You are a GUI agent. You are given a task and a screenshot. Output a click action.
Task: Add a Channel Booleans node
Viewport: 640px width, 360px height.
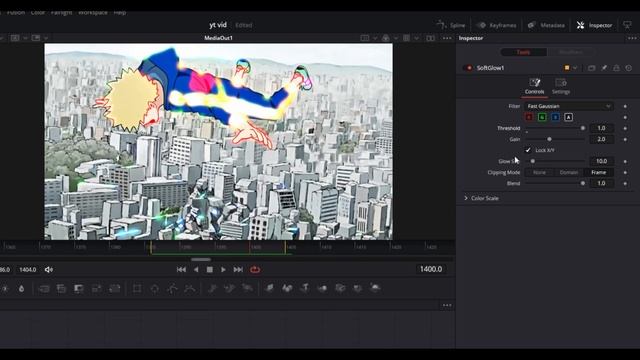(x=61, y=289)
